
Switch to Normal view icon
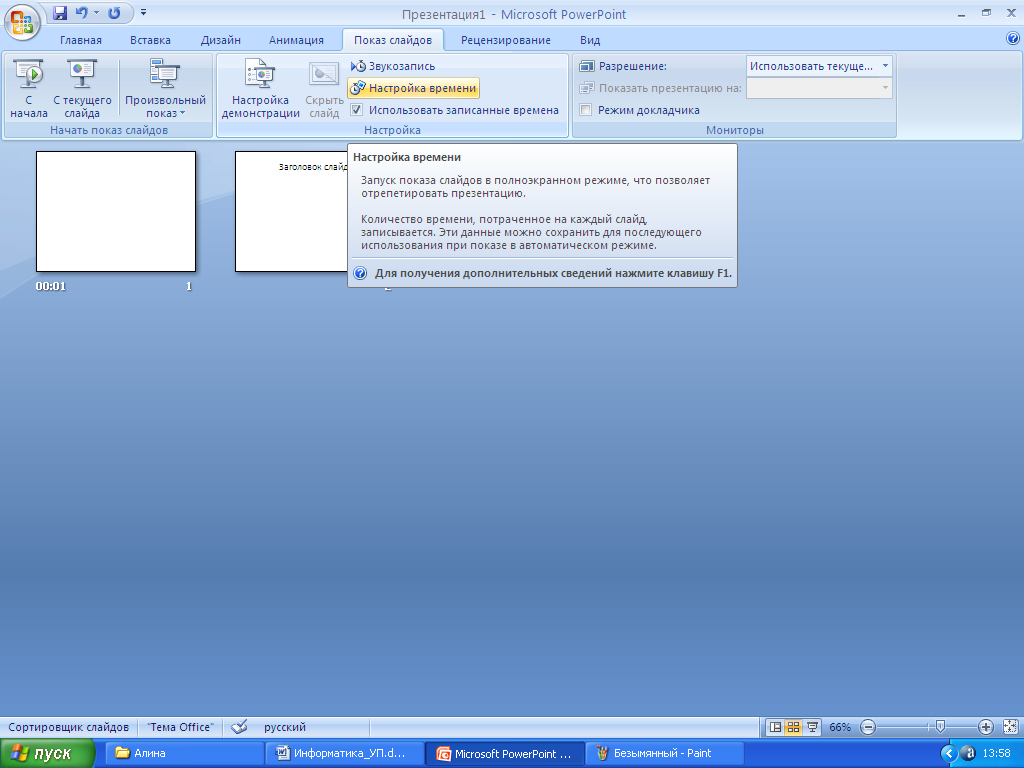[x=775, y=727]
